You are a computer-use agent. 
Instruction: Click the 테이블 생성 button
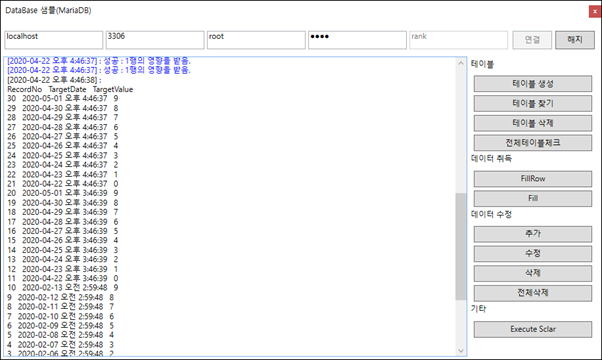533,84
